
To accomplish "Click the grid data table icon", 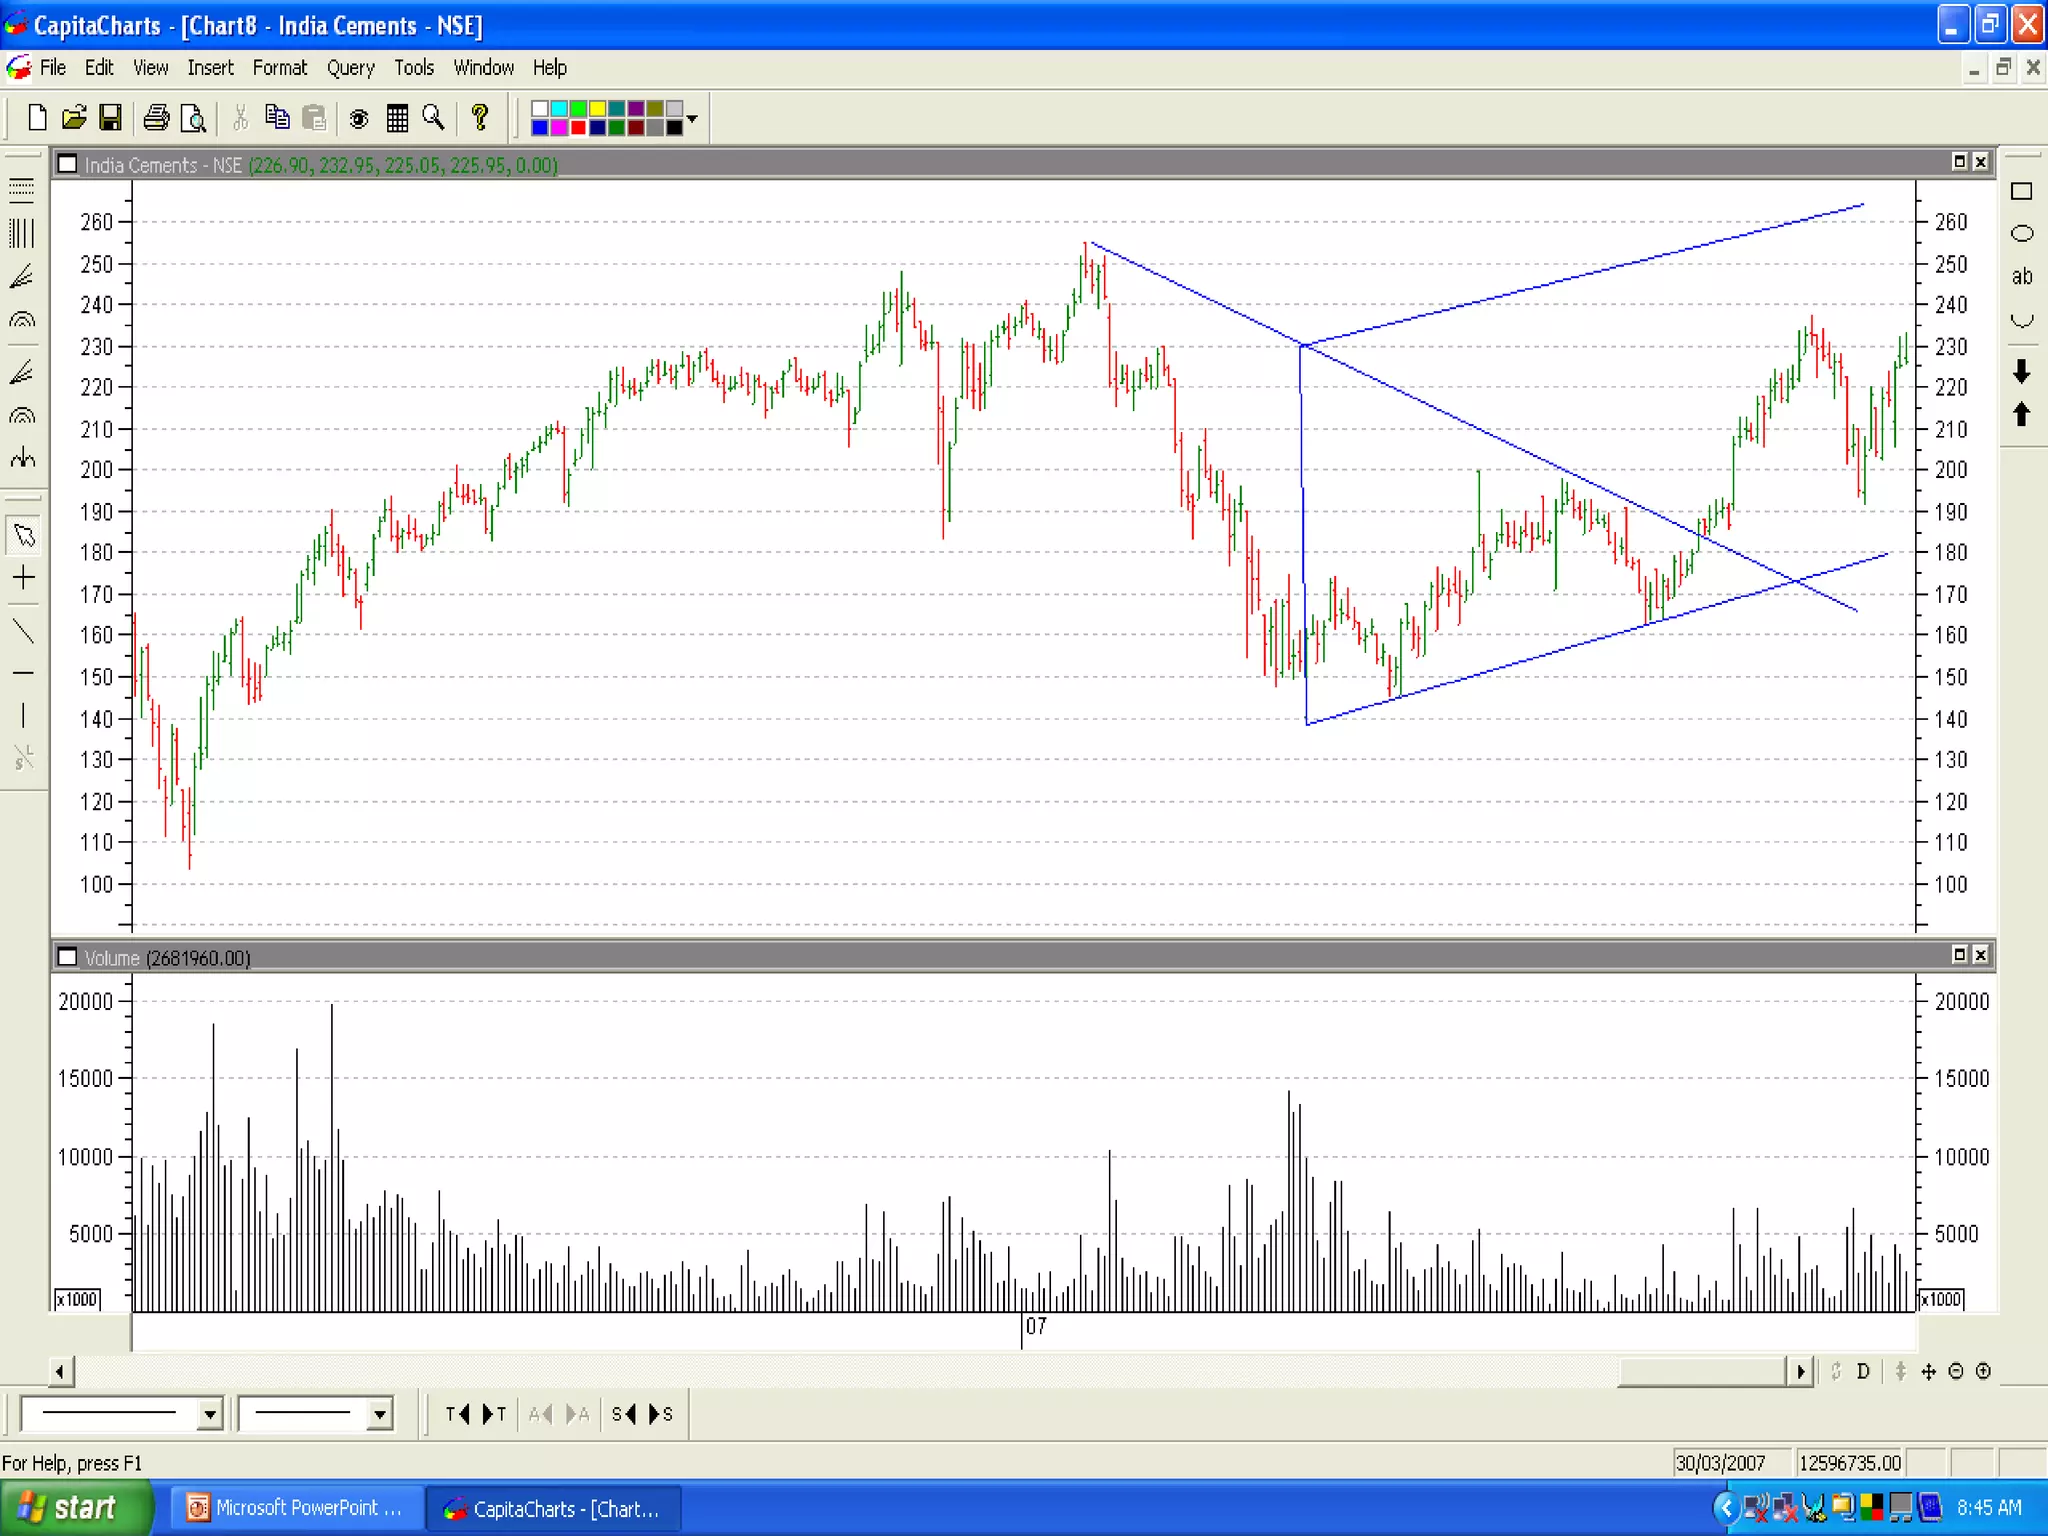I will [x=397, y=118].
